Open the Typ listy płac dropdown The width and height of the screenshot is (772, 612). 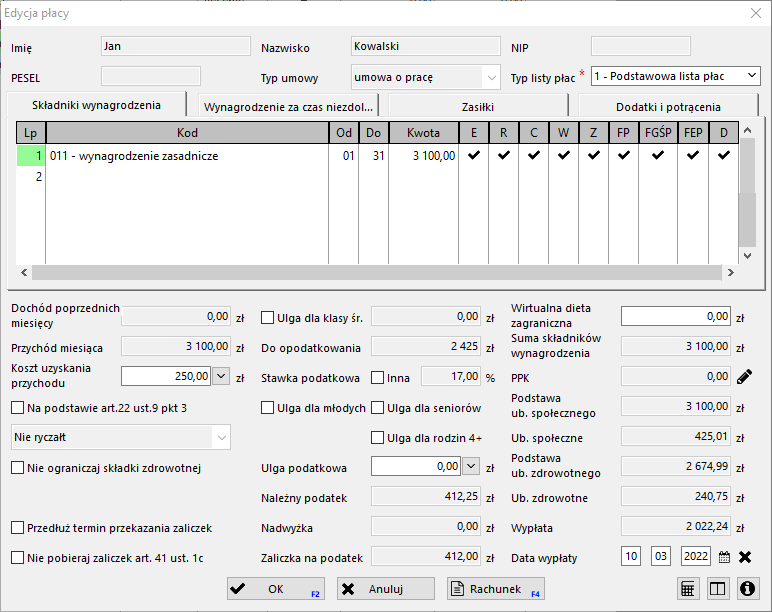pos(751,76)
